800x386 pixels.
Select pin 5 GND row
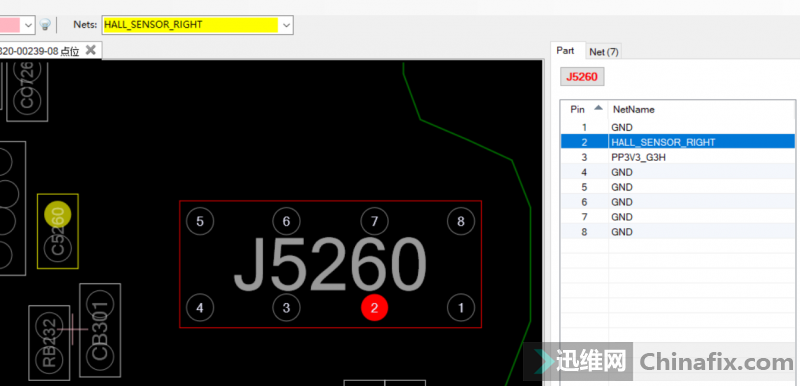click(678, 187)
